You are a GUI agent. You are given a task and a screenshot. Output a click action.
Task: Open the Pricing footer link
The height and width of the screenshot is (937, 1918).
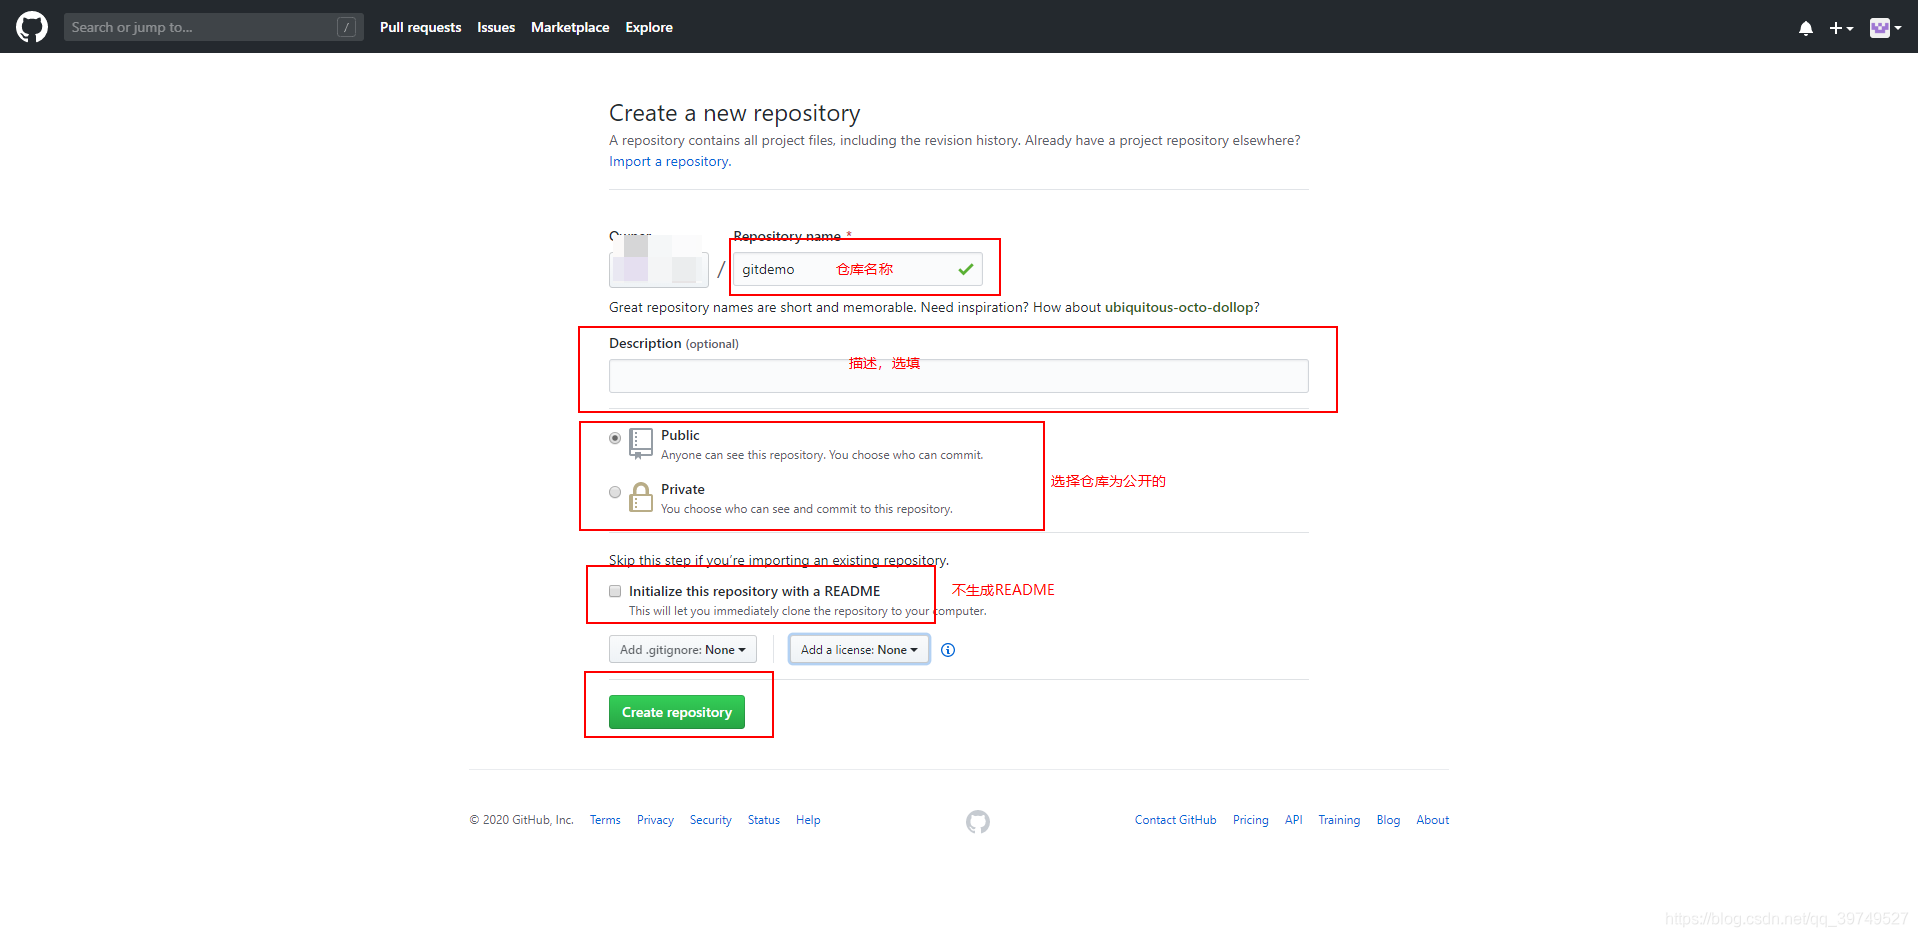pos(1250,820)
